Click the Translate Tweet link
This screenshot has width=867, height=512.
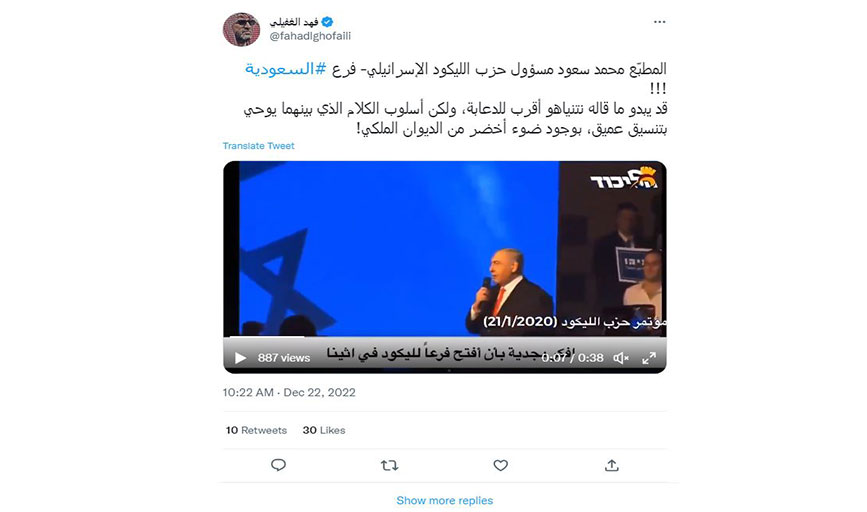(258, 146)
